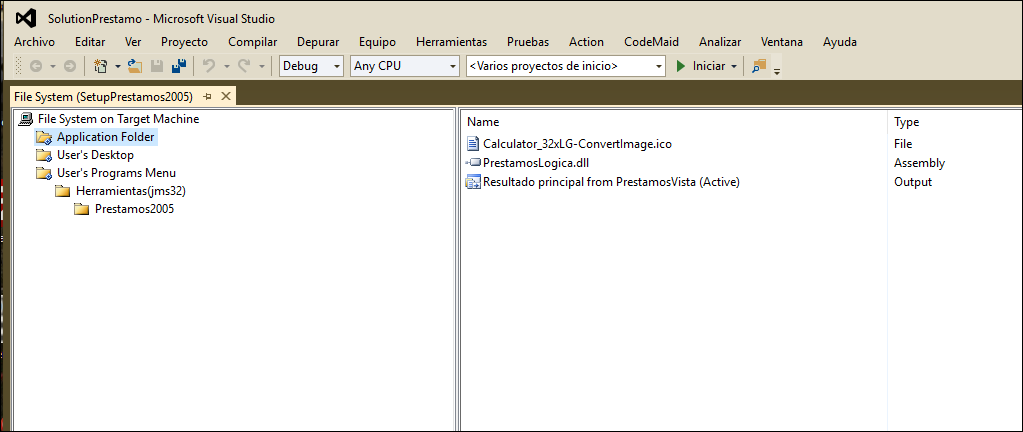Open the CodeMaid menu
Image resolution: width=1023 pixels, height=432 pixels.
[x=651, y=42]
